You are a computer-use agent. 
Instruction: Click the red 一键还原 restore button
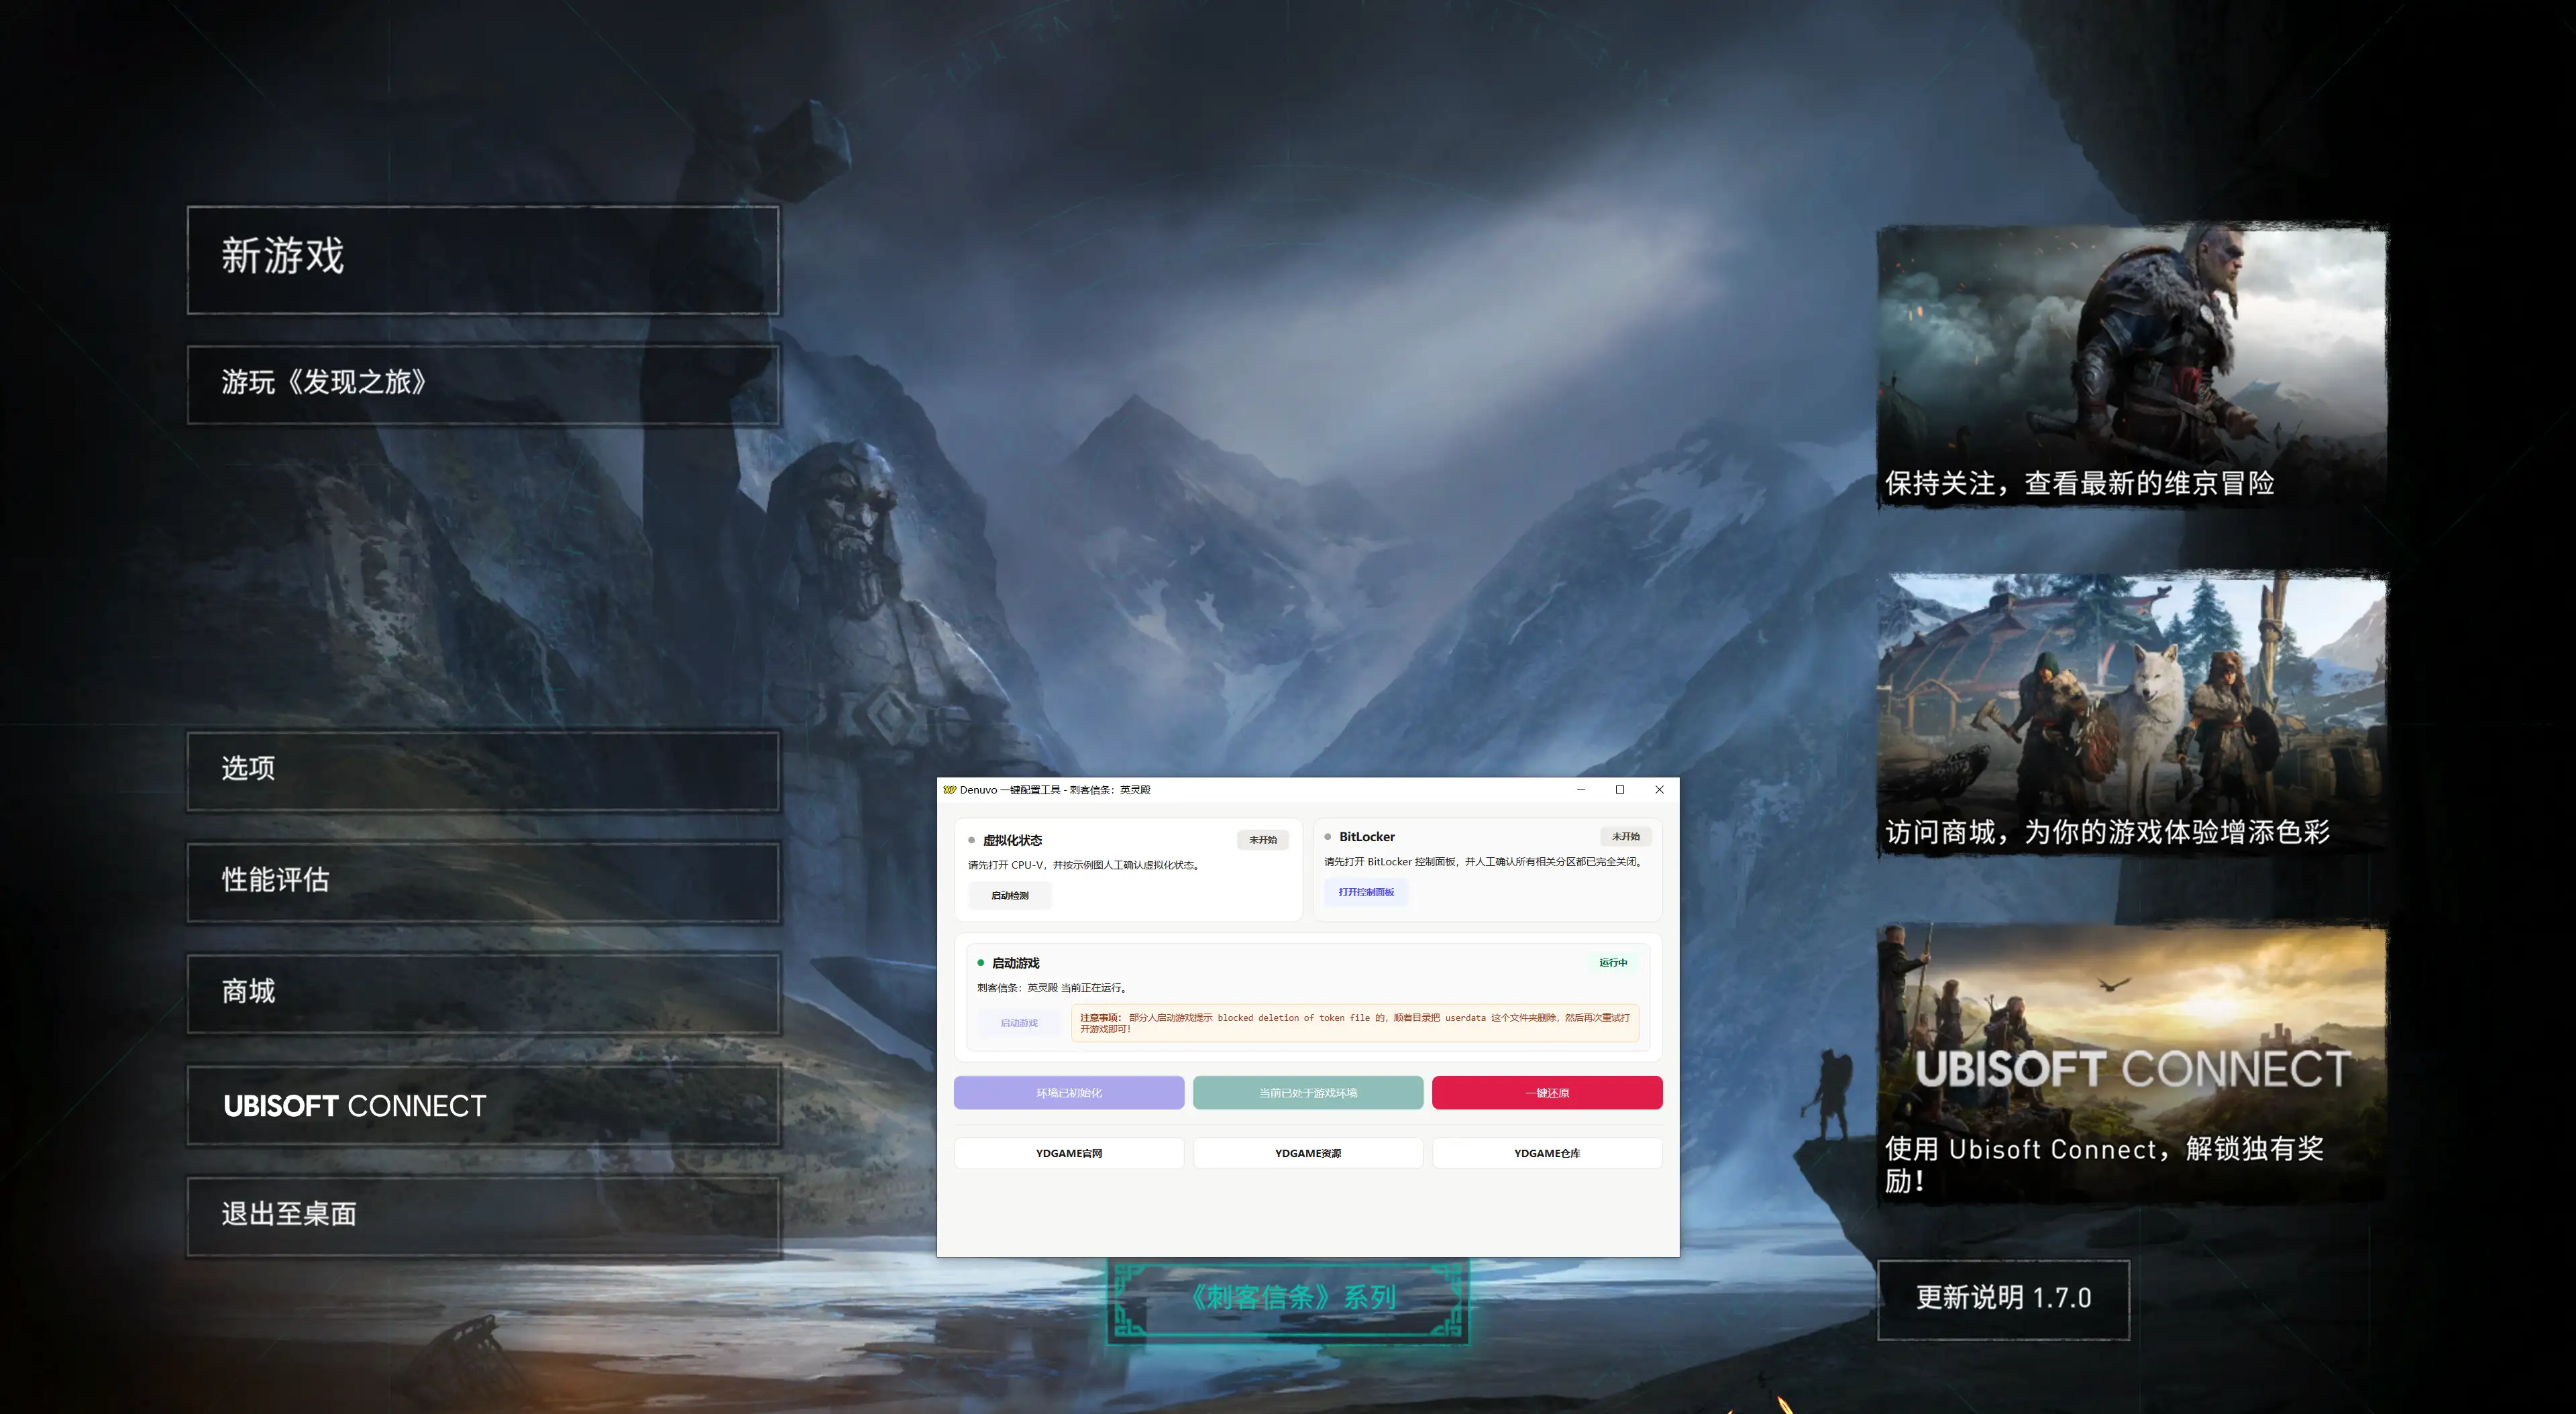[1547, 1093]
